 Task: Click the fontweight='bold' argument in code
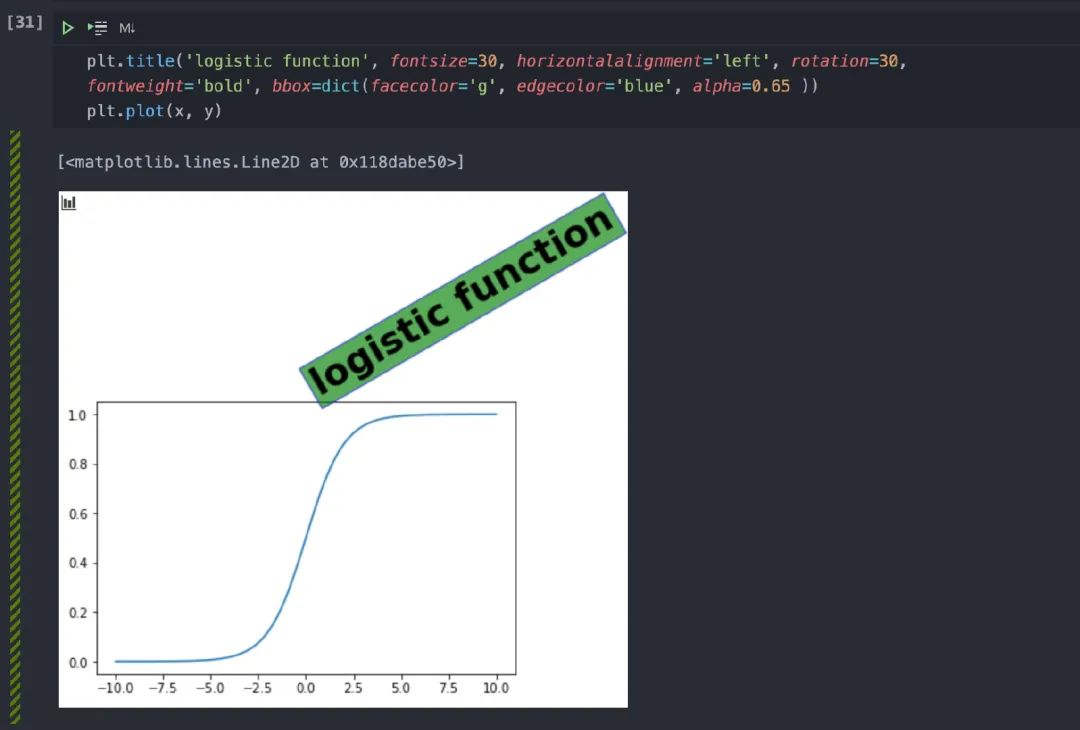coord(169,86)
